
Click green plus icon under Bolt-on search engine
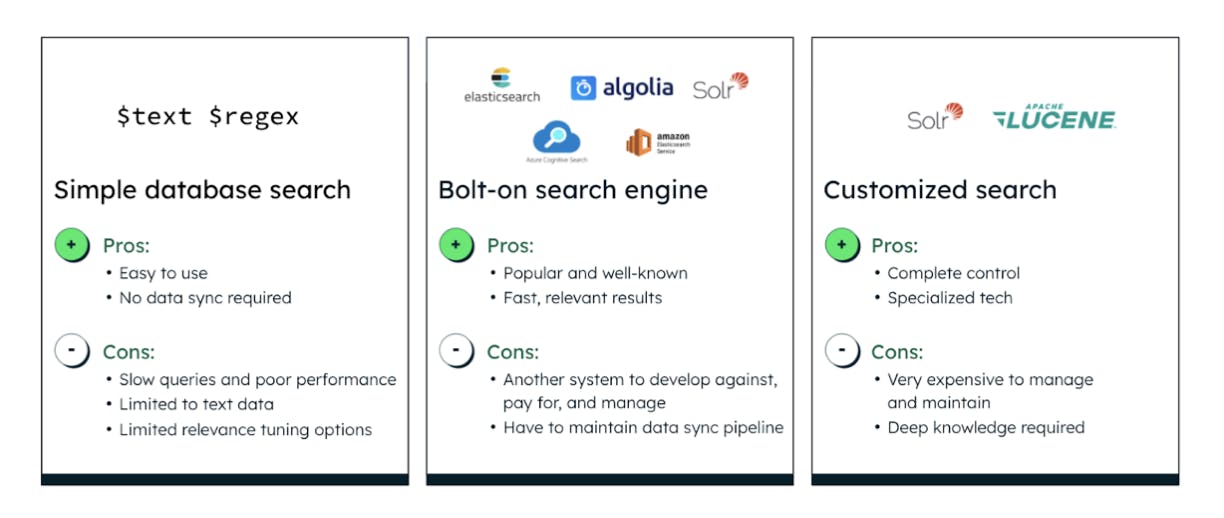pos(456,245)
